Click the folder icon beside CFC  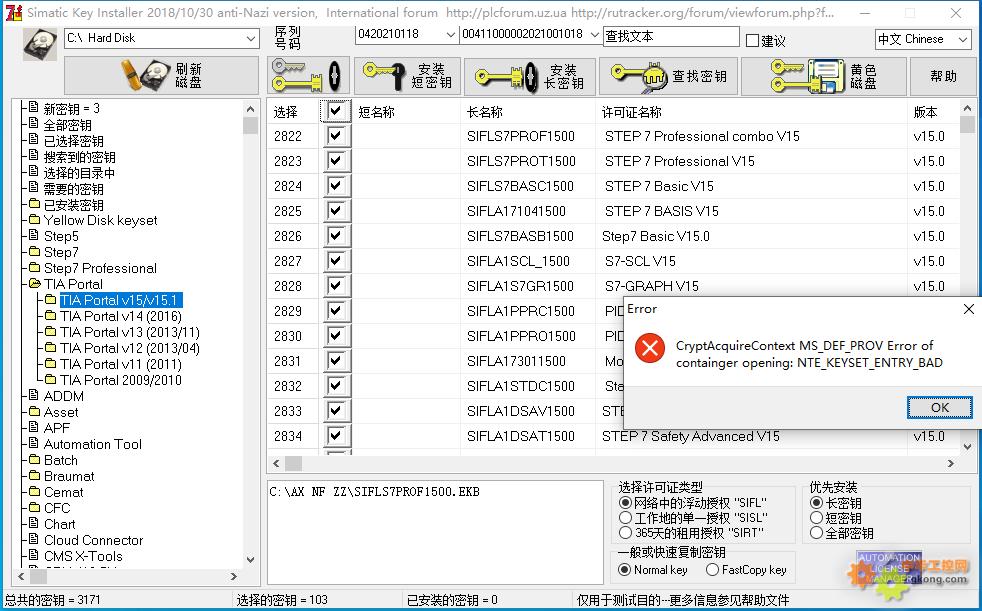pyautogui.click(x=34, y=508)
